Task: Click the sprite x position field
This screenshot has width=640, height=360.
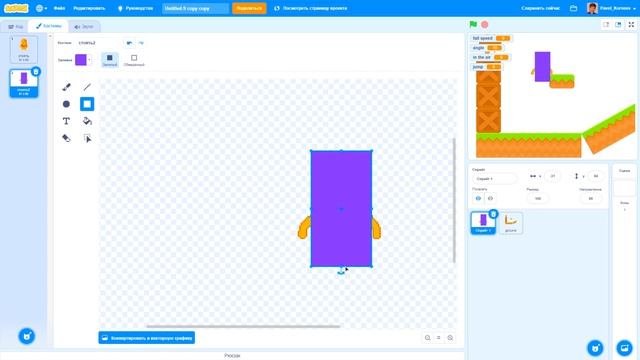Action: pos(553,176)
